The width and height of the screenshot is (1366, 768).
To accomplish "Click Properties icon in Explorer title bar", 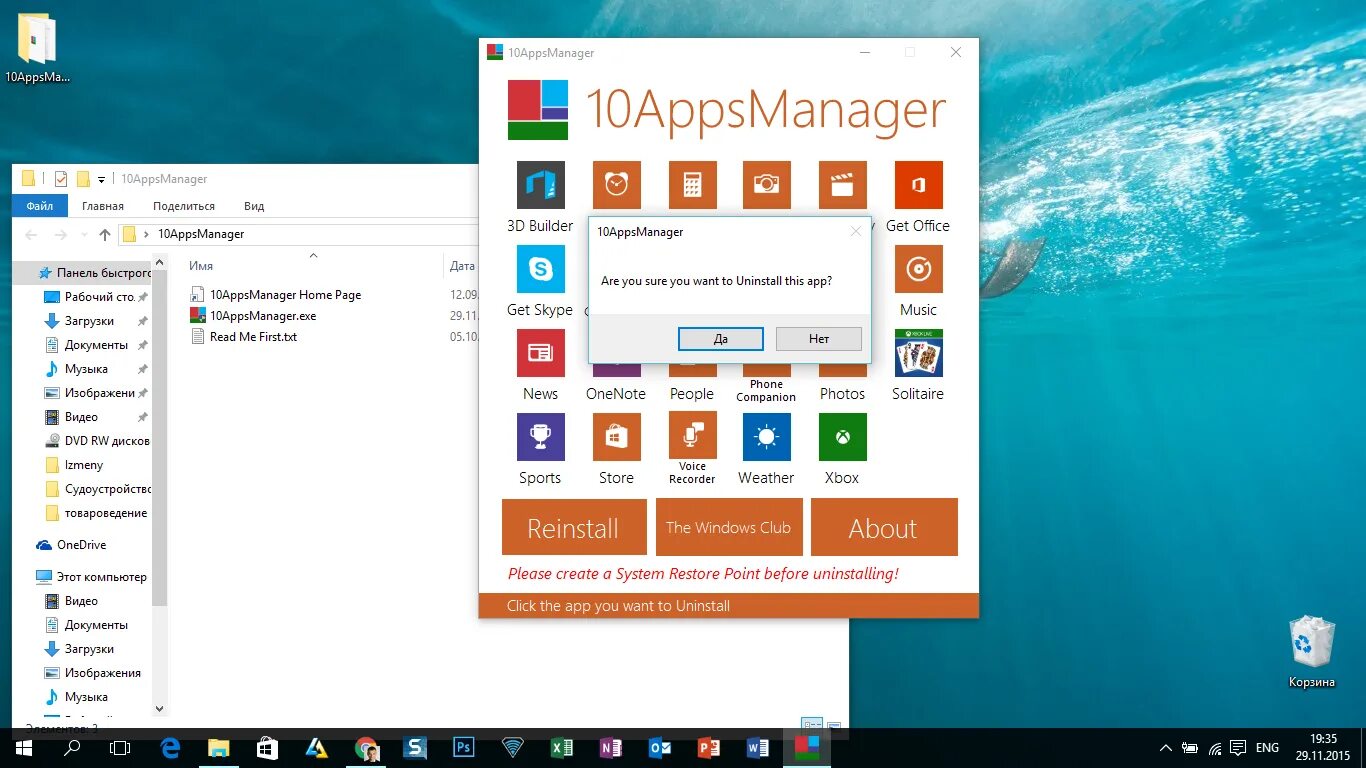I will point(61,179).
